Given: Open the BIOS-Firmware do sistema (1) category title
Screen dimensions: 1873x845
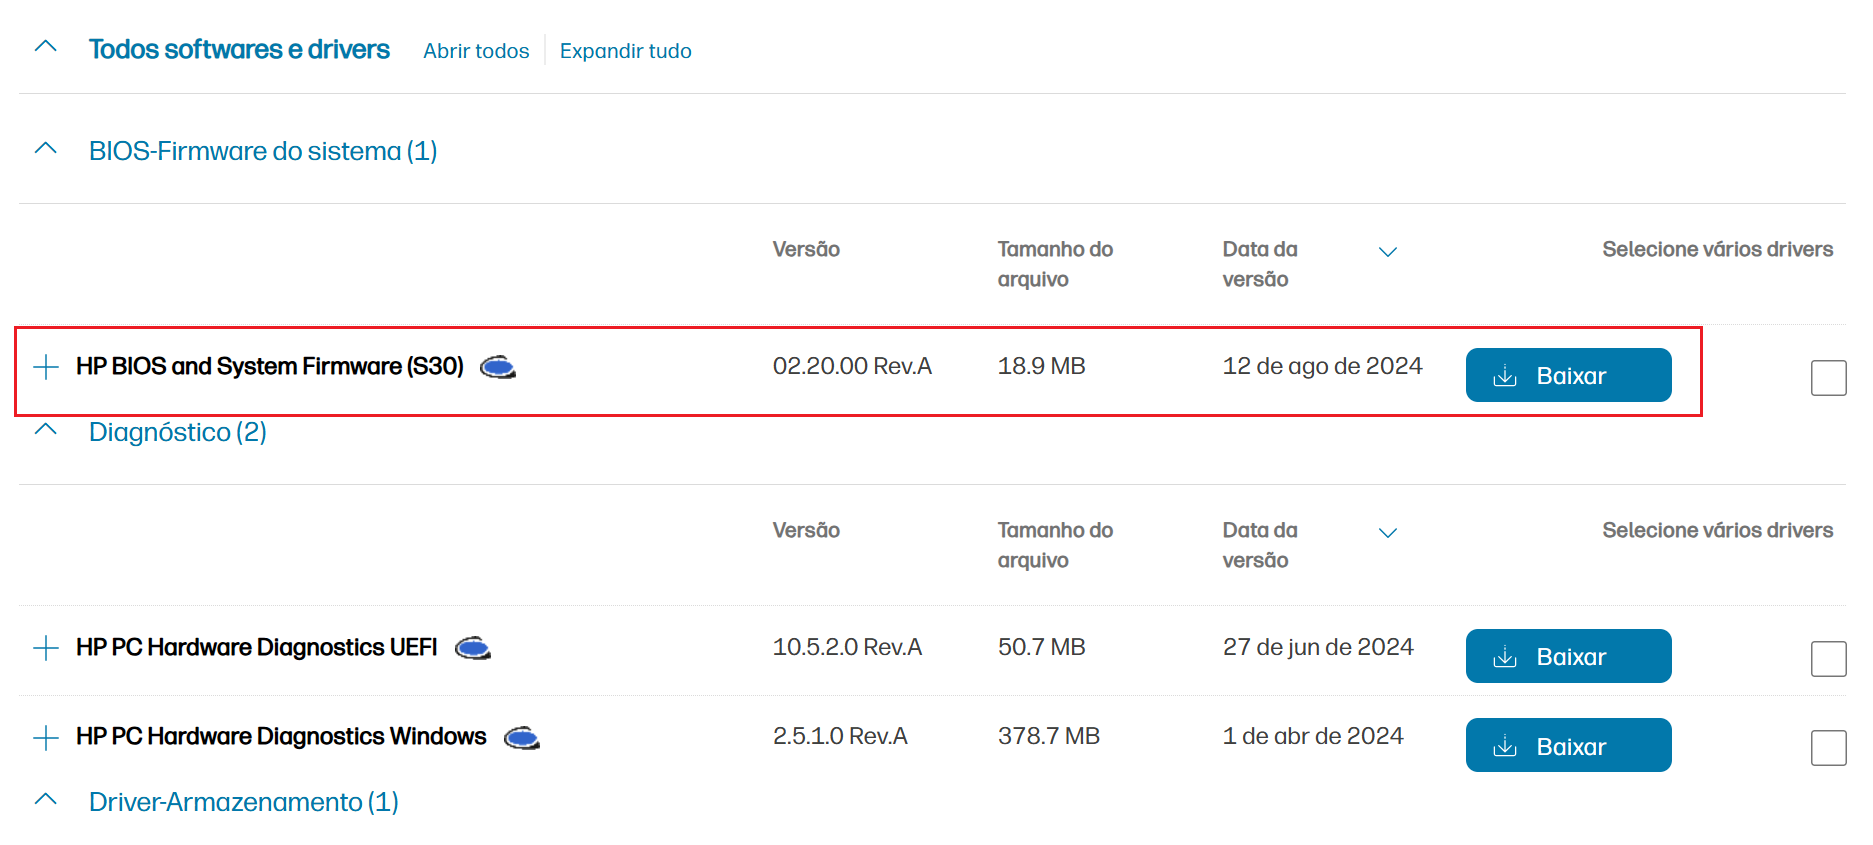Looking at the screenshot, I should coord(263,151).
